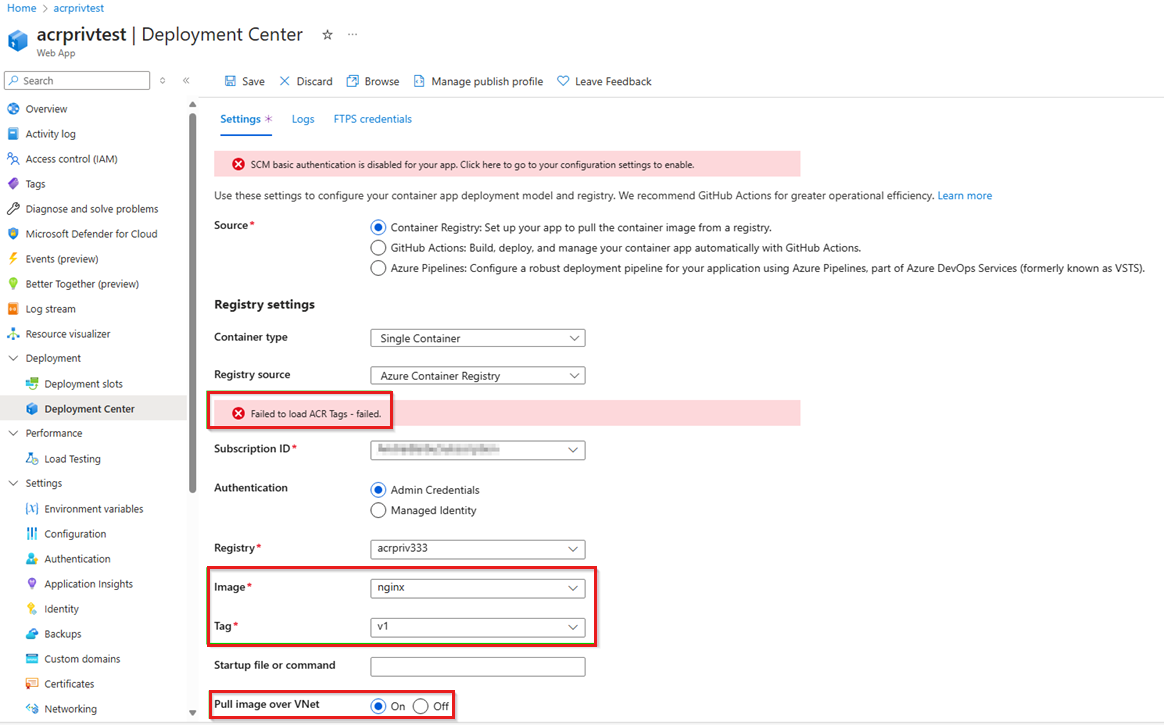The height and width of the screenshot is (725, 1164).
Task: Click the Diagnose and solve problems wrench icon
Action: click(13, 209)
